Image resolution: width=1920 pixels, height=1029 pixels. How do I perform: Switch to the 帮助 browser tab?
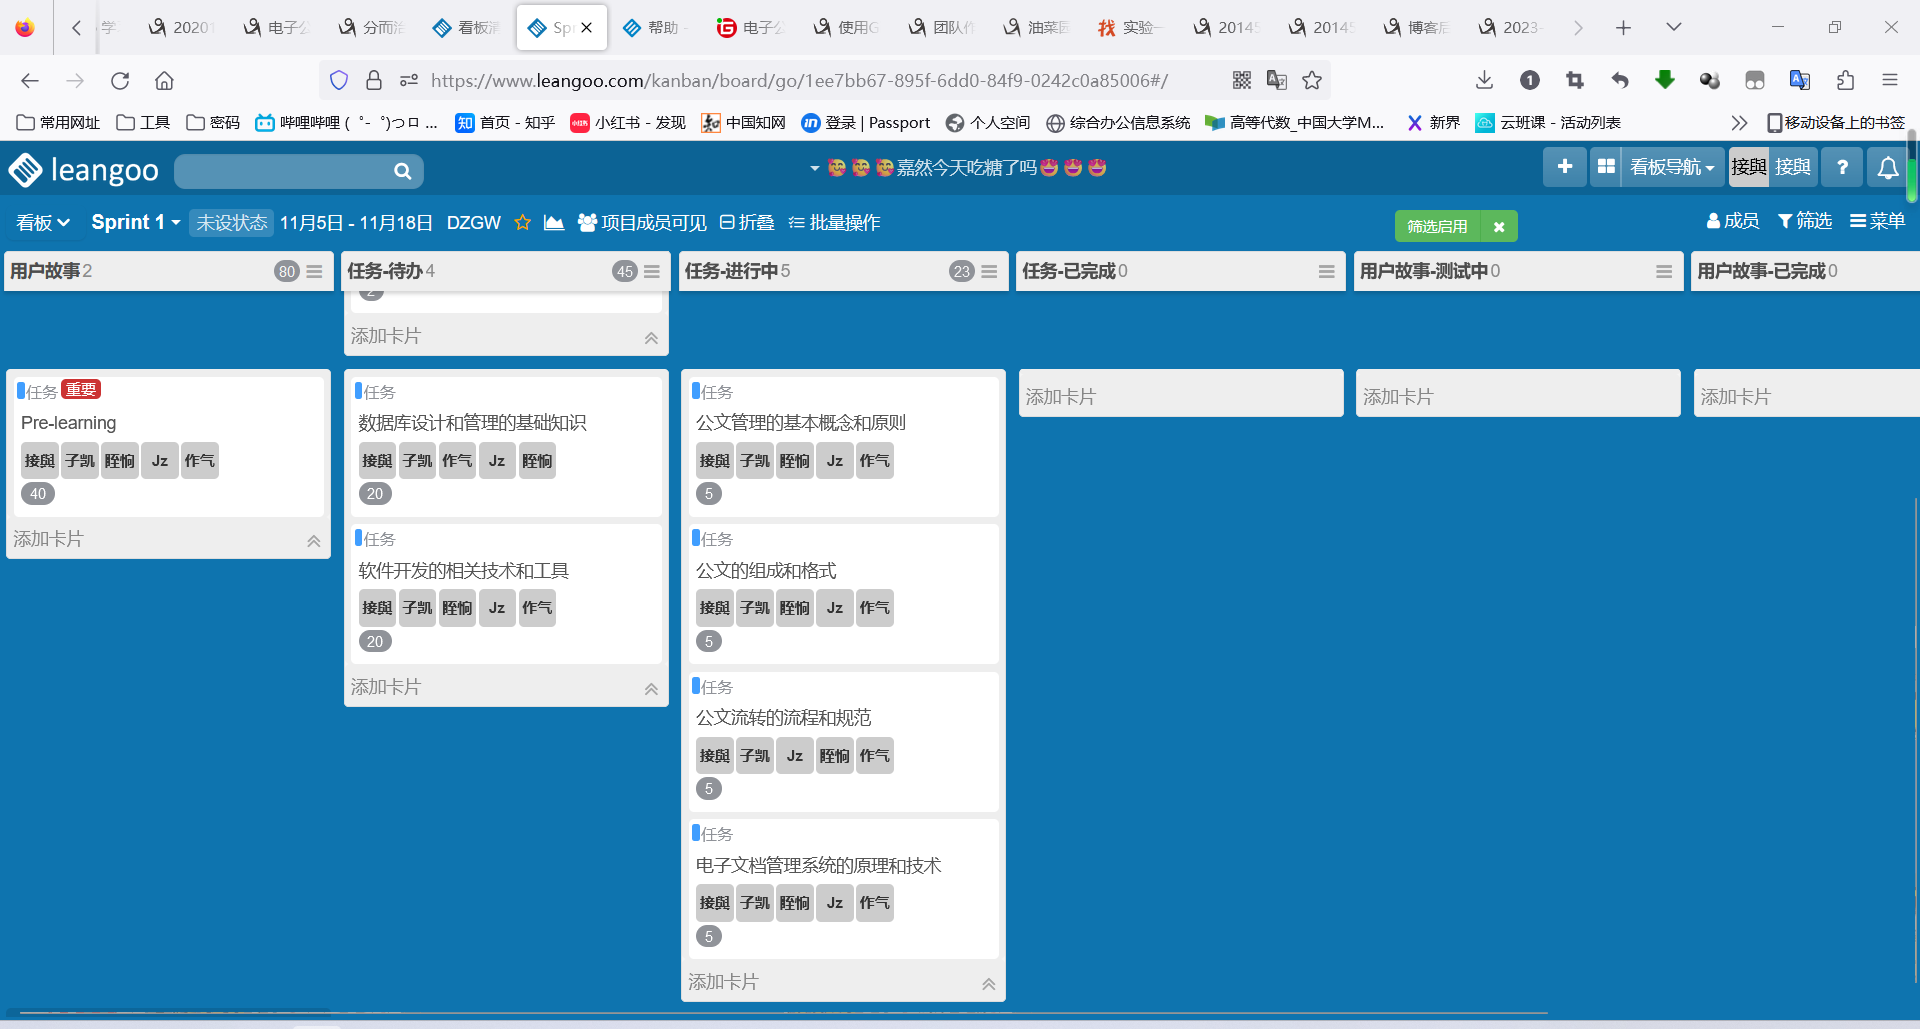pyautogui.click(x=655, y=27)
